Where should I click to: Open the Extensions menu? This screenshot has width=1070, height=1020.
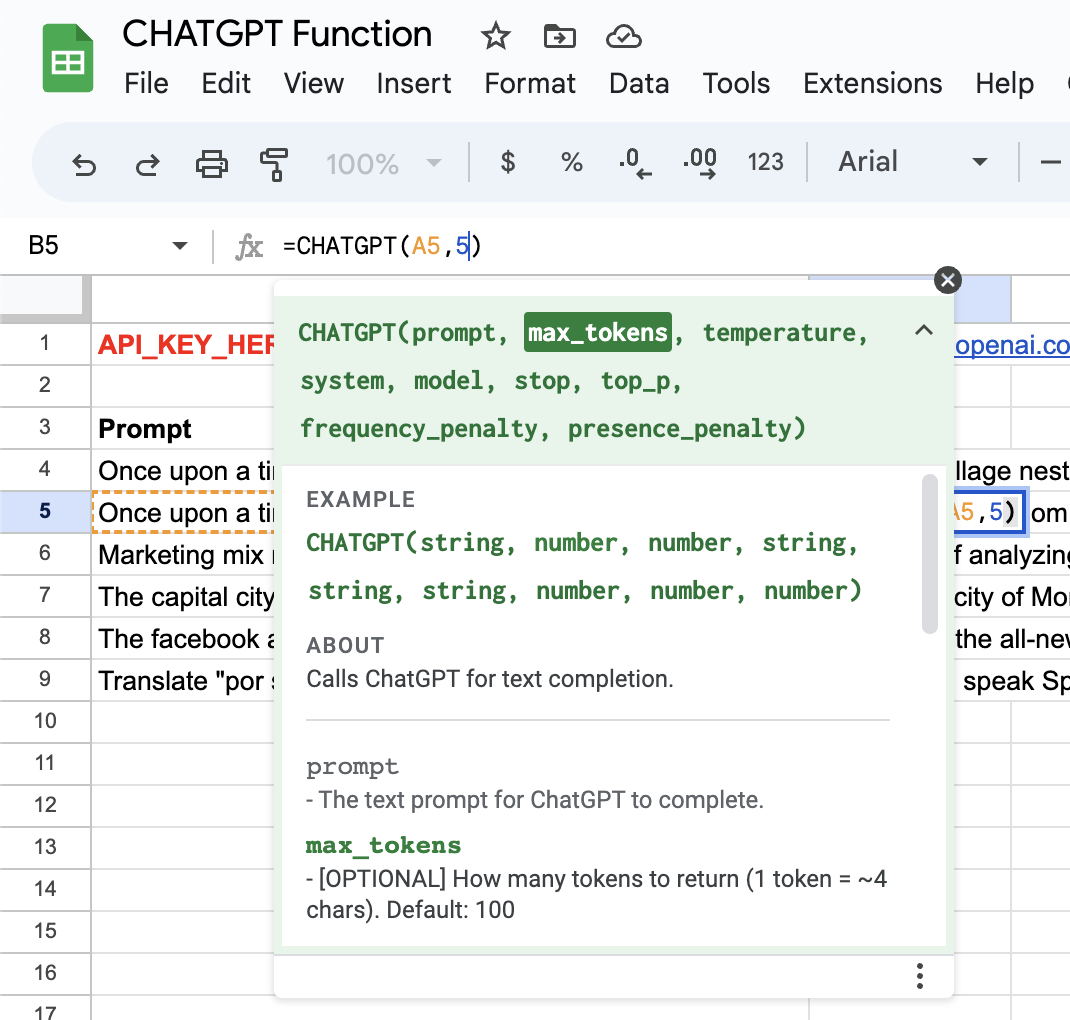point(873,83)
